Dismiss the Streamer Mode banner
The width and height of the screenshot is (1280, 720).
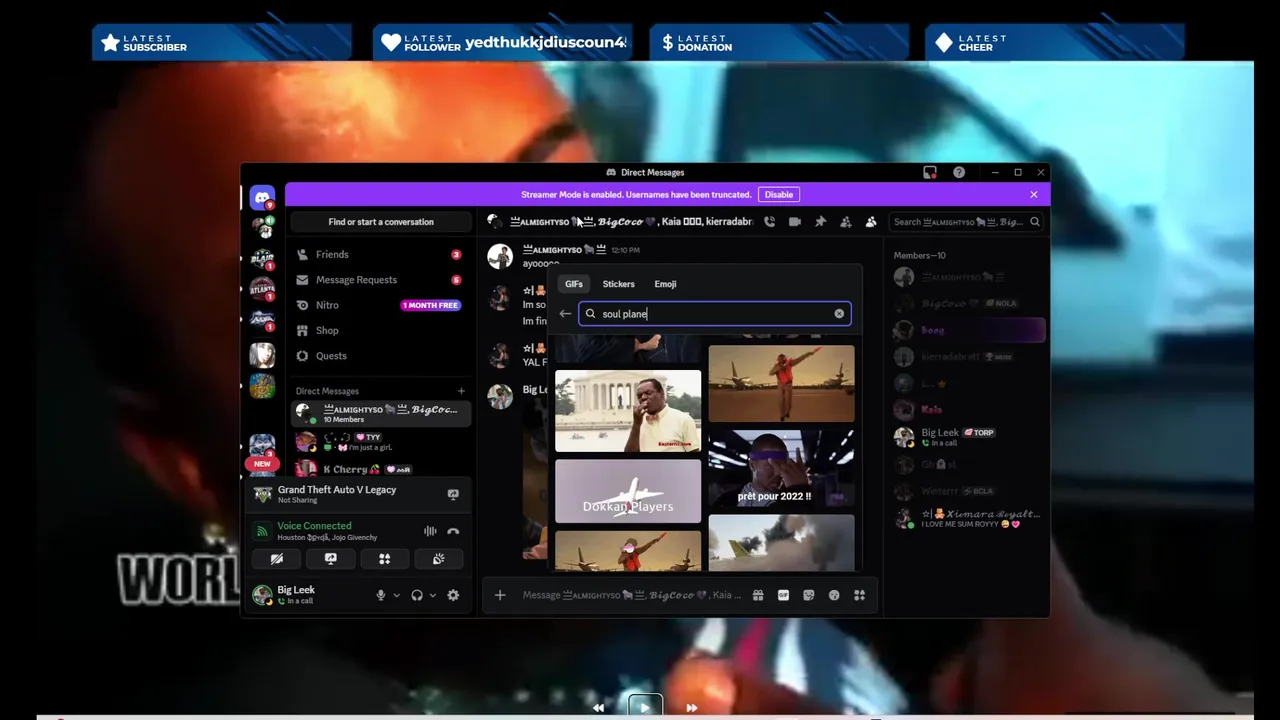(x=1034, y=194)
